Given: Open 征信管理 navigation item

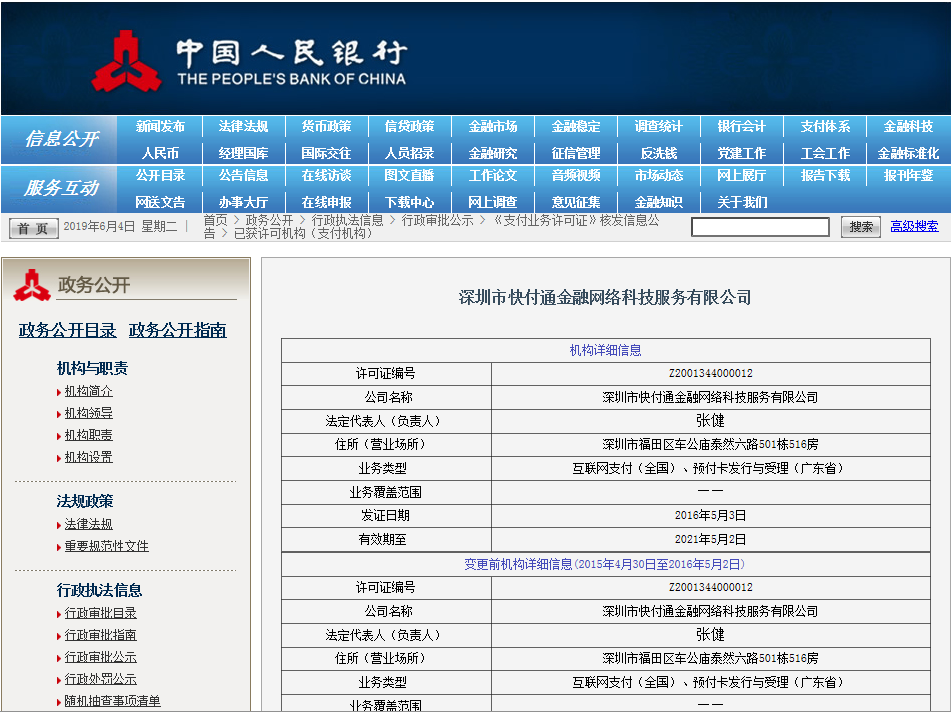Looking at the screenshot, I should (x=576, y=153).
